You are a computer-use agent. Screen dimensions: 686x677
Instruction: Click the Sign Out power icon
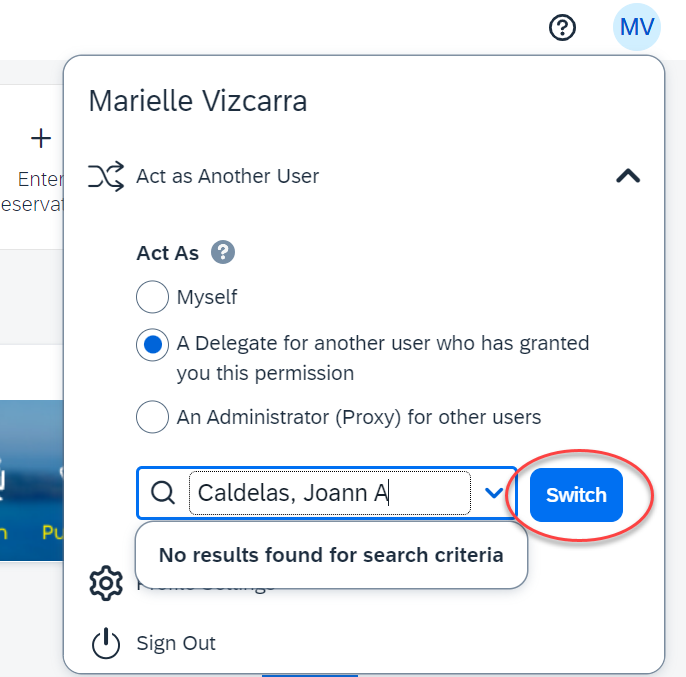(x=106, y=643)
